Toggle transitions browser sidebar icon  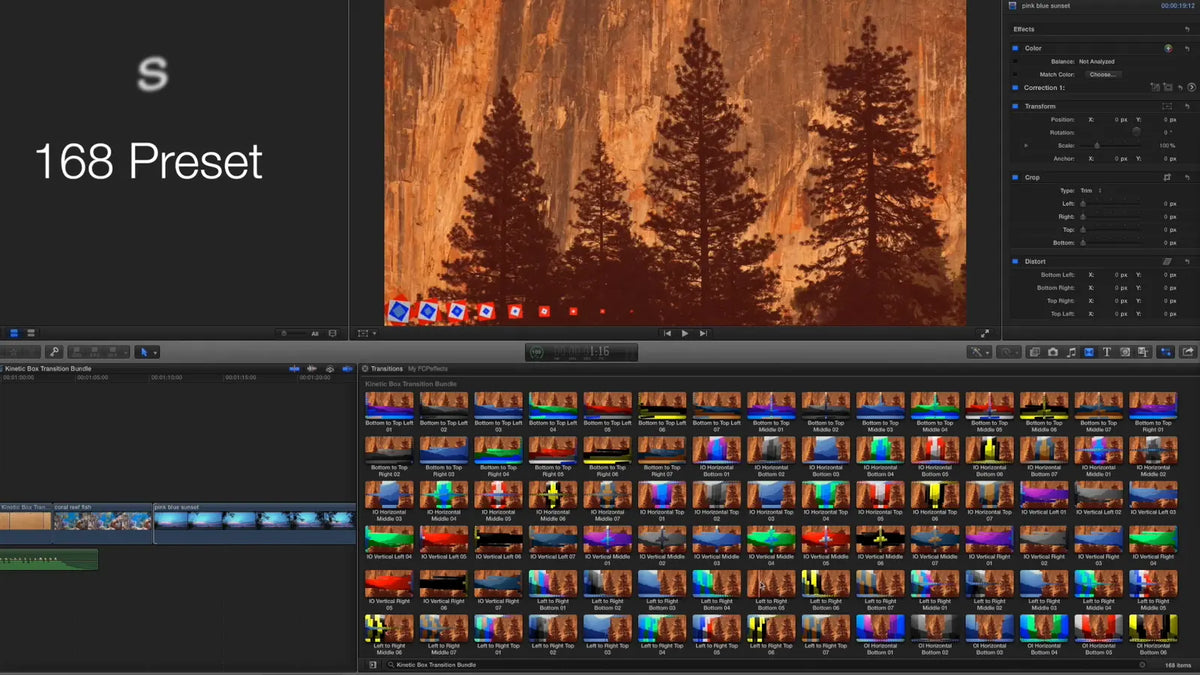tap(372, 664)
